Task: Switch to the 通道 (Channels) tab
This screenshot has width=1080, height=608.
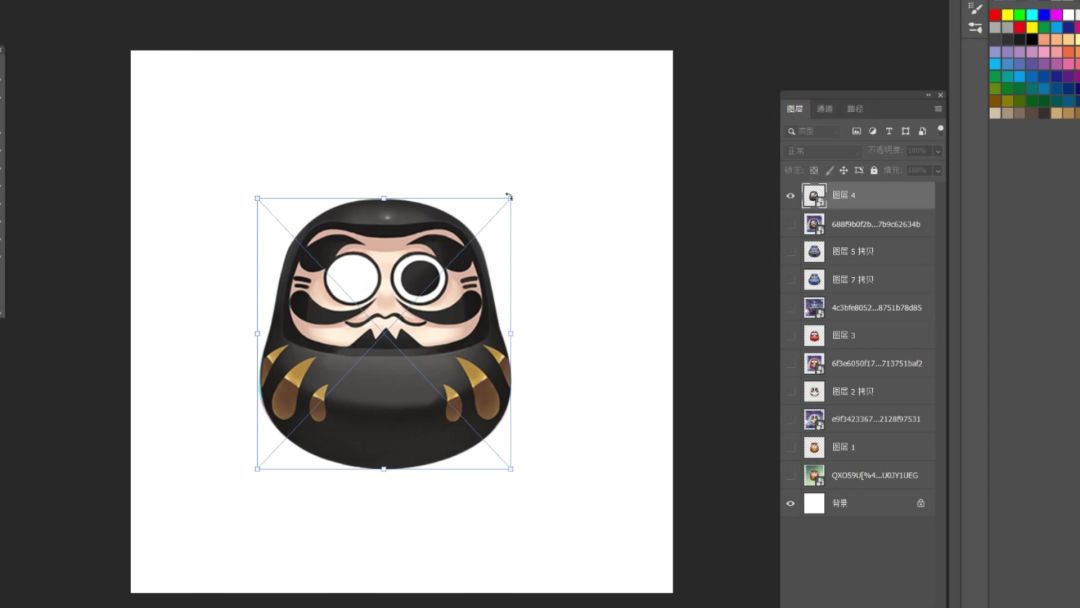Action: tap(824, 109)
